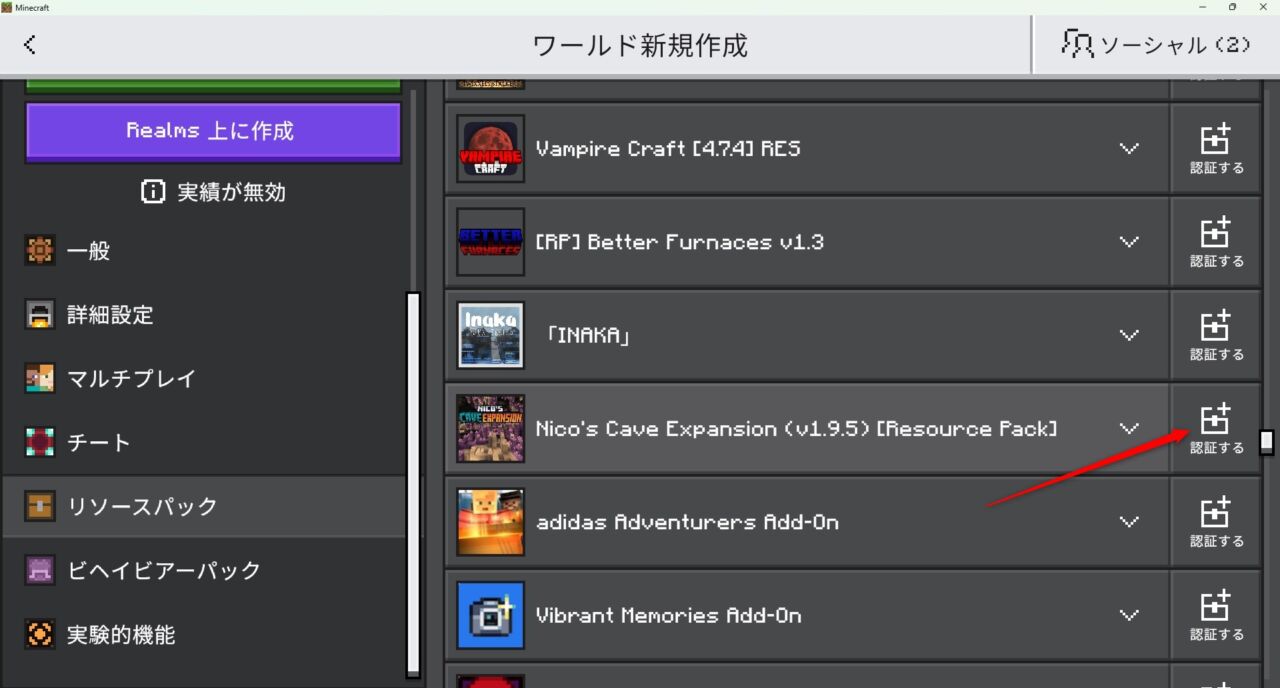Image resolution: width=1280 pixels, height=688 pixels.
Task: Click the 実験的機能 icon
Action: (x=39, y=635)
